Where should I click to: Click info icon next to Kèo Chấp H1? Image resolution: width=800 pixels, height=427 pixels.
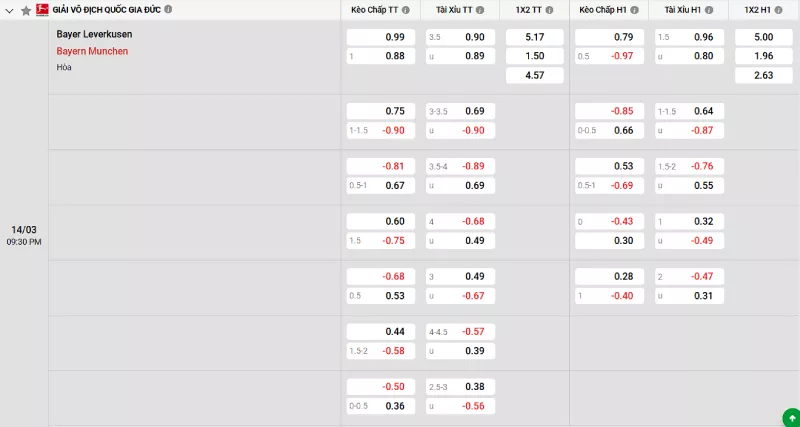(x=633, y=10)
